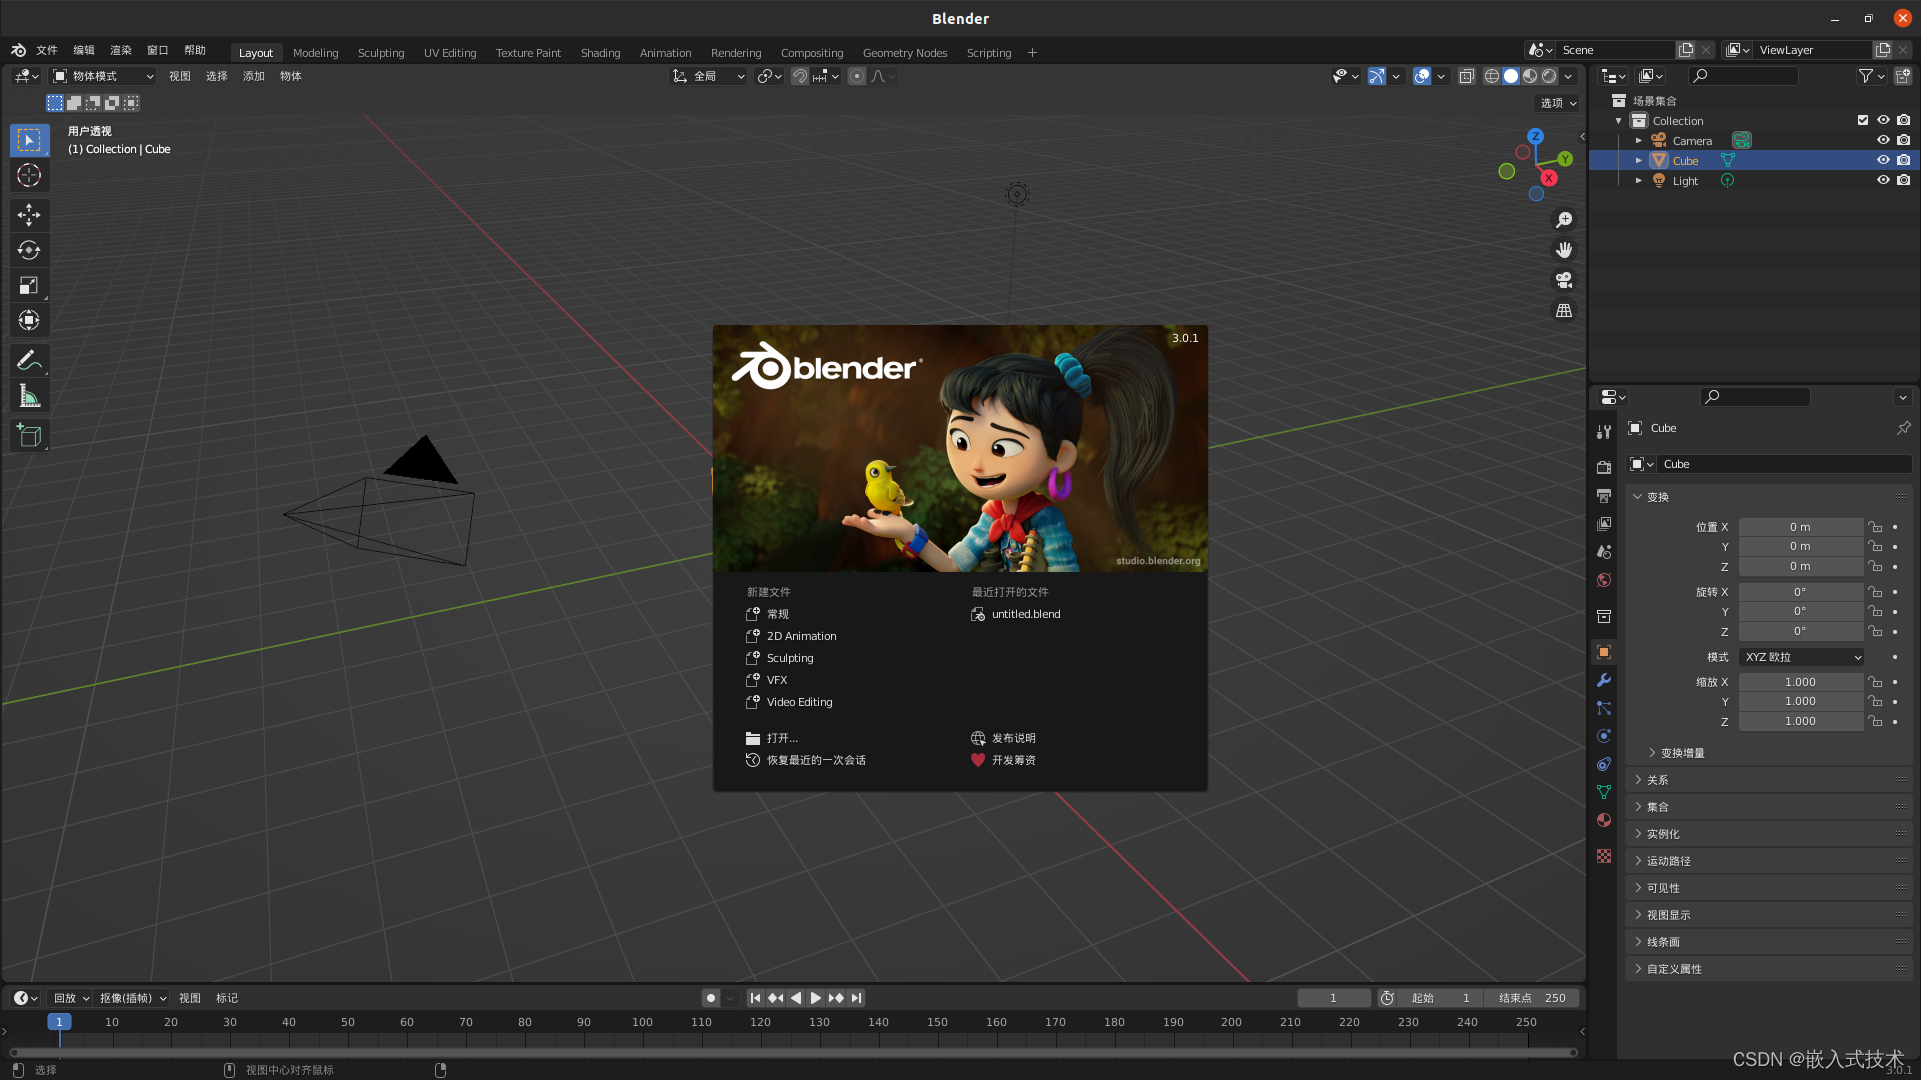Open the 物体模式 mode dropdown

tap(103, 76)
